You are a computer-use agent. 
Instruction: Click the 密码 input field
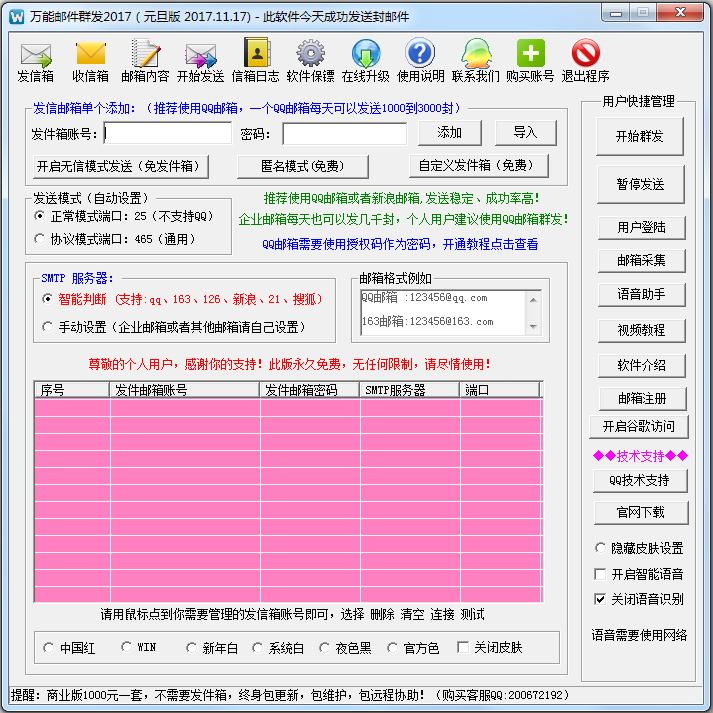point(344,134)
